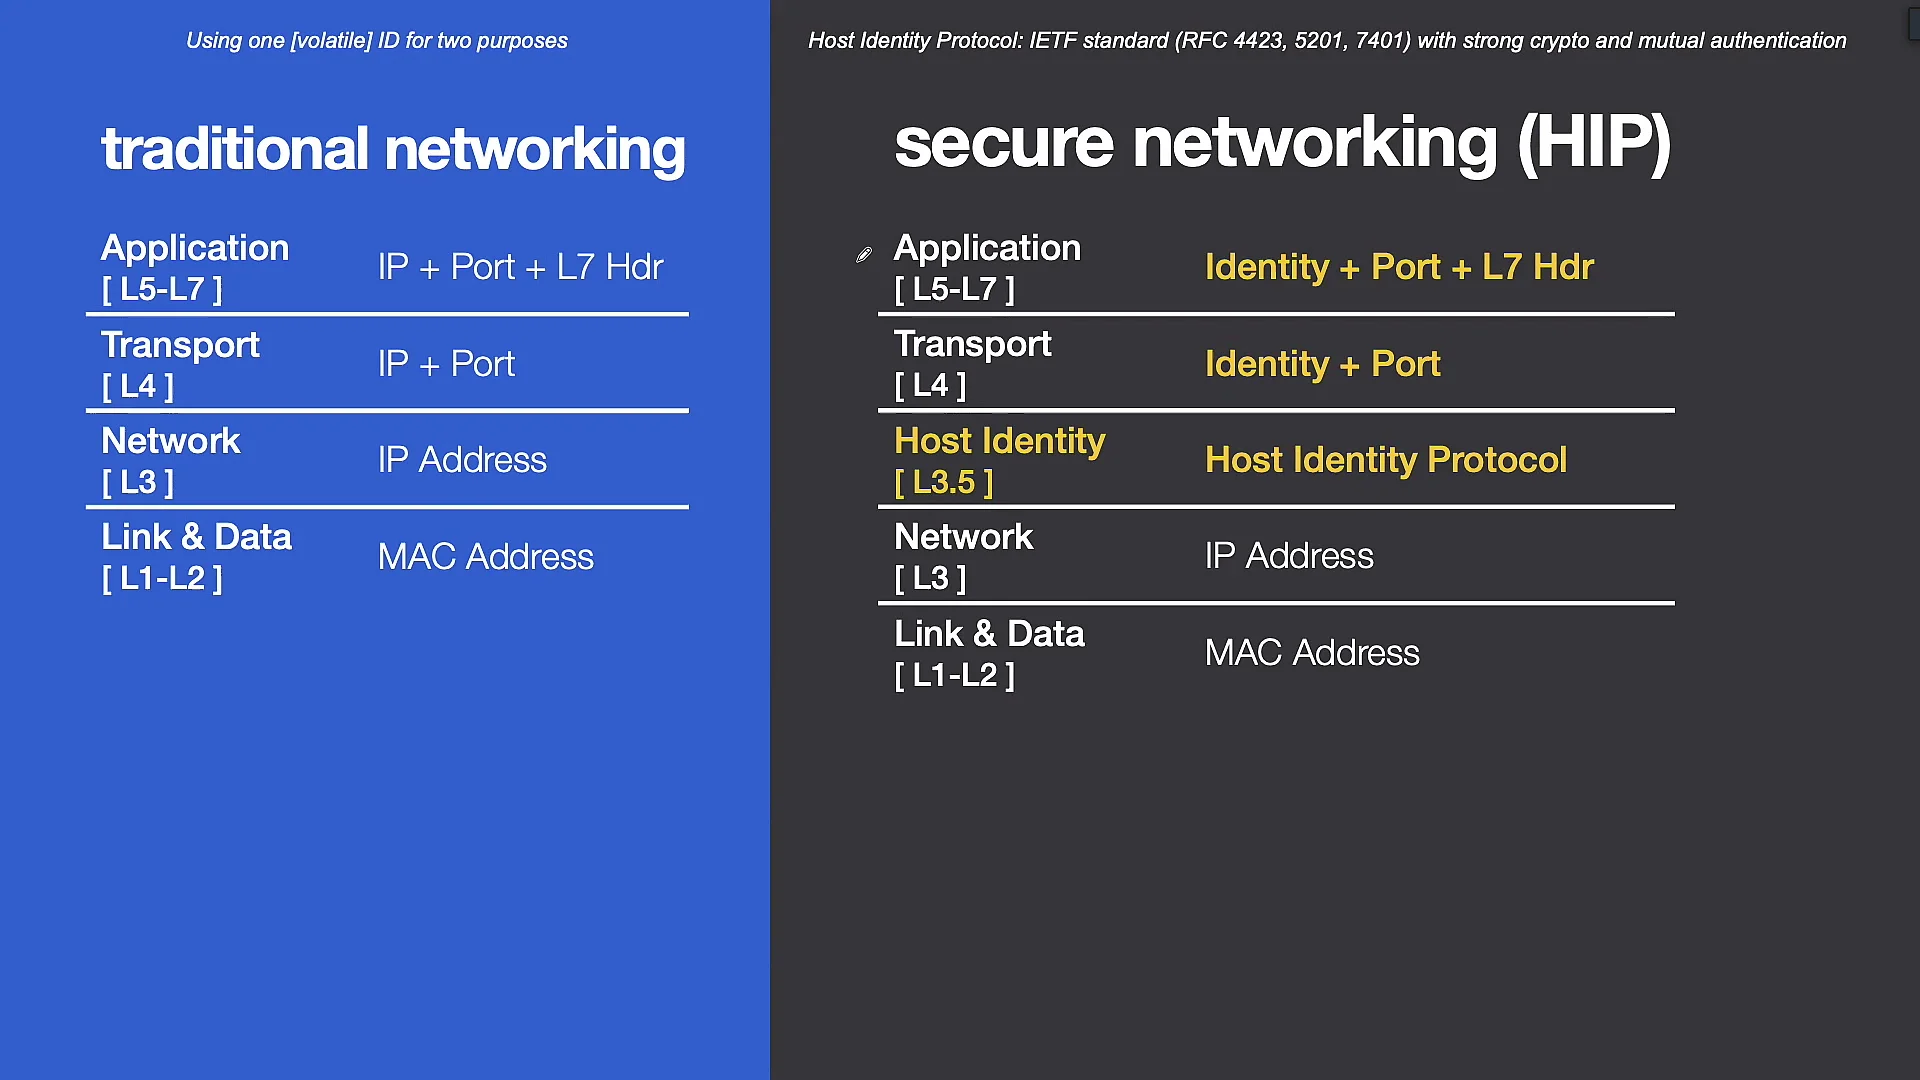
Task: Select 'IP + Port + L7 Hdr' text
Action: point(520,266)
